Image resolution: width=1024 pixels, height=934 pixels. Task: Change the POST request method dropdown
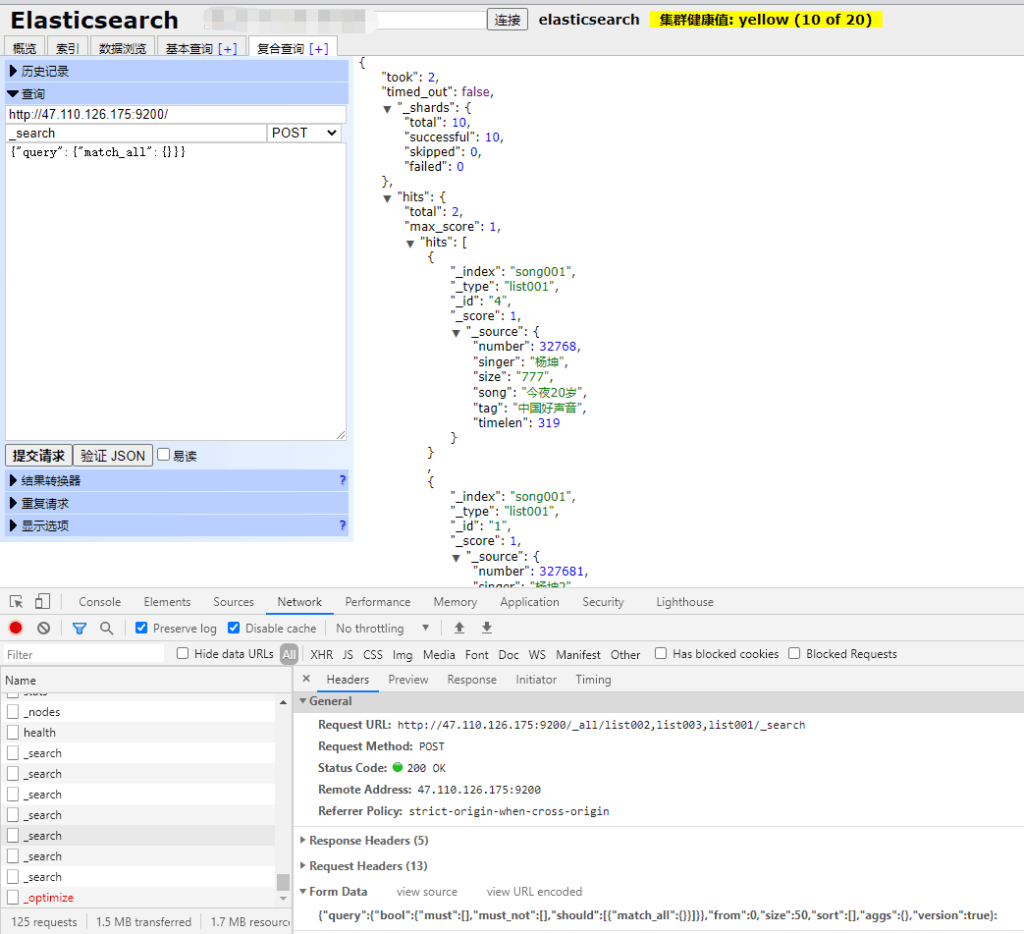303,132
